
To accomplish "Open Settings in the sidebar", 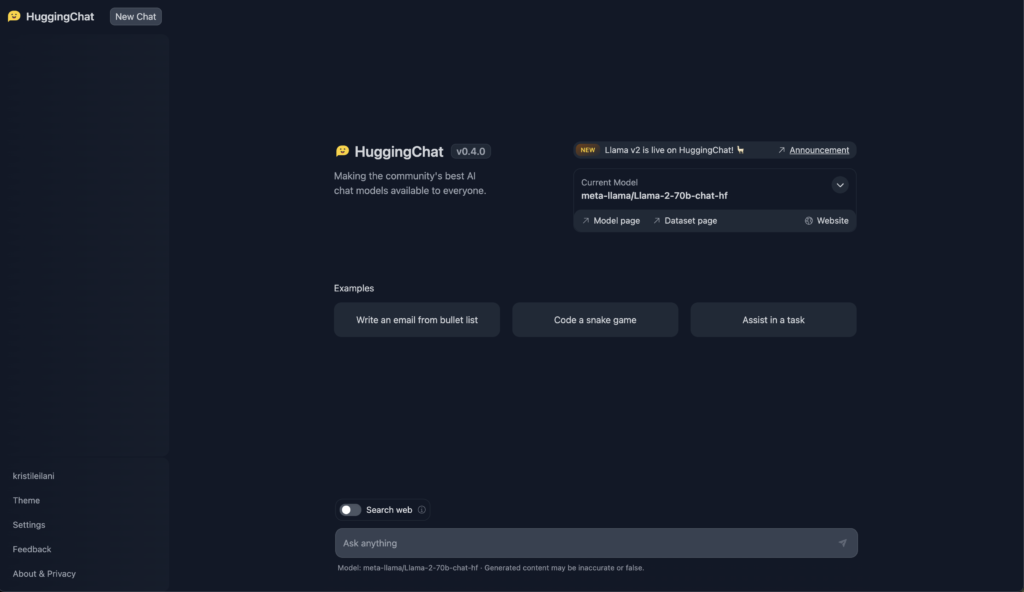I will (29, 525).
